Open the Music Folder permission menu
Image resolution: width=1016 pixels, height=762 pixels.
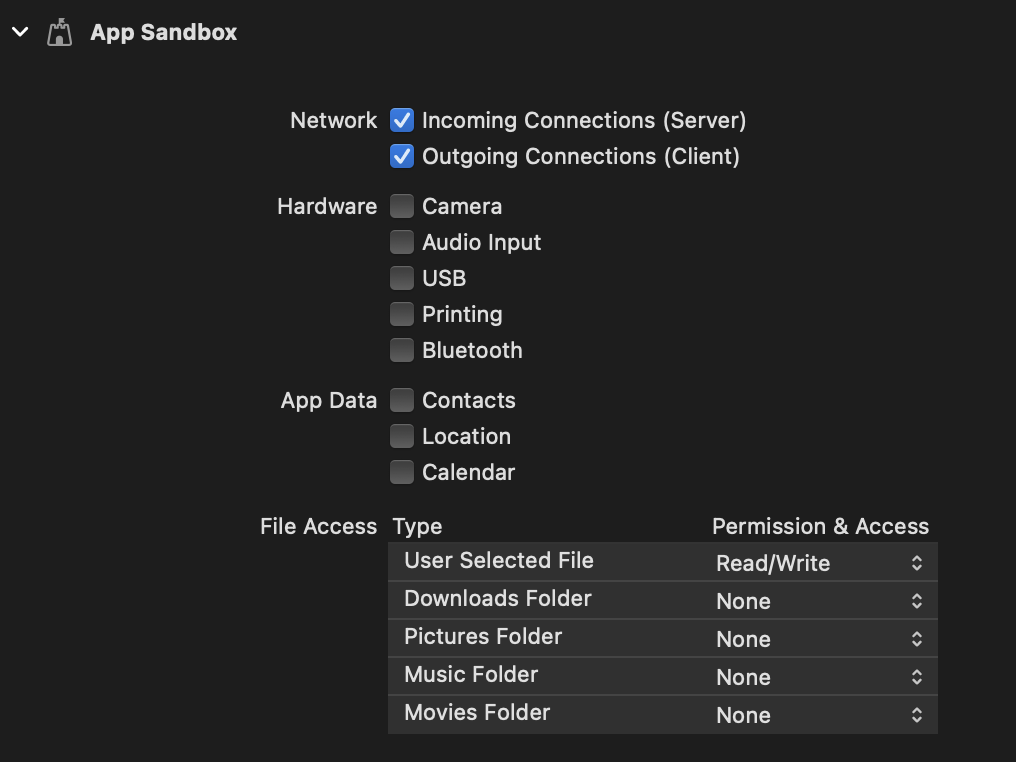(x=918, y=677)
